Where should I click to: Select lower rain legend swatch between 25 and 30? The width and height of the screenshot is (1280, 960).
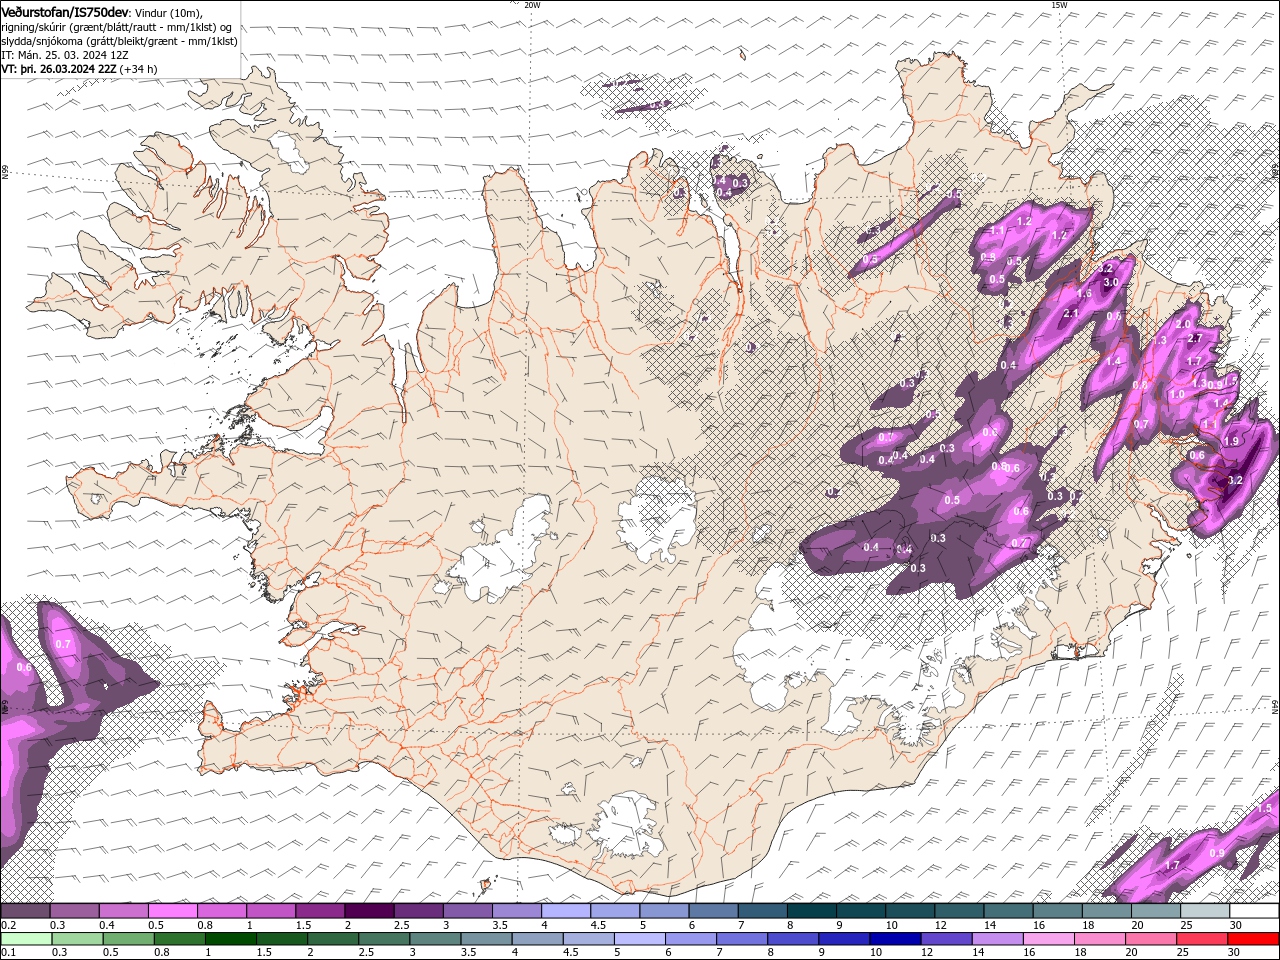tap(1201, 939)
